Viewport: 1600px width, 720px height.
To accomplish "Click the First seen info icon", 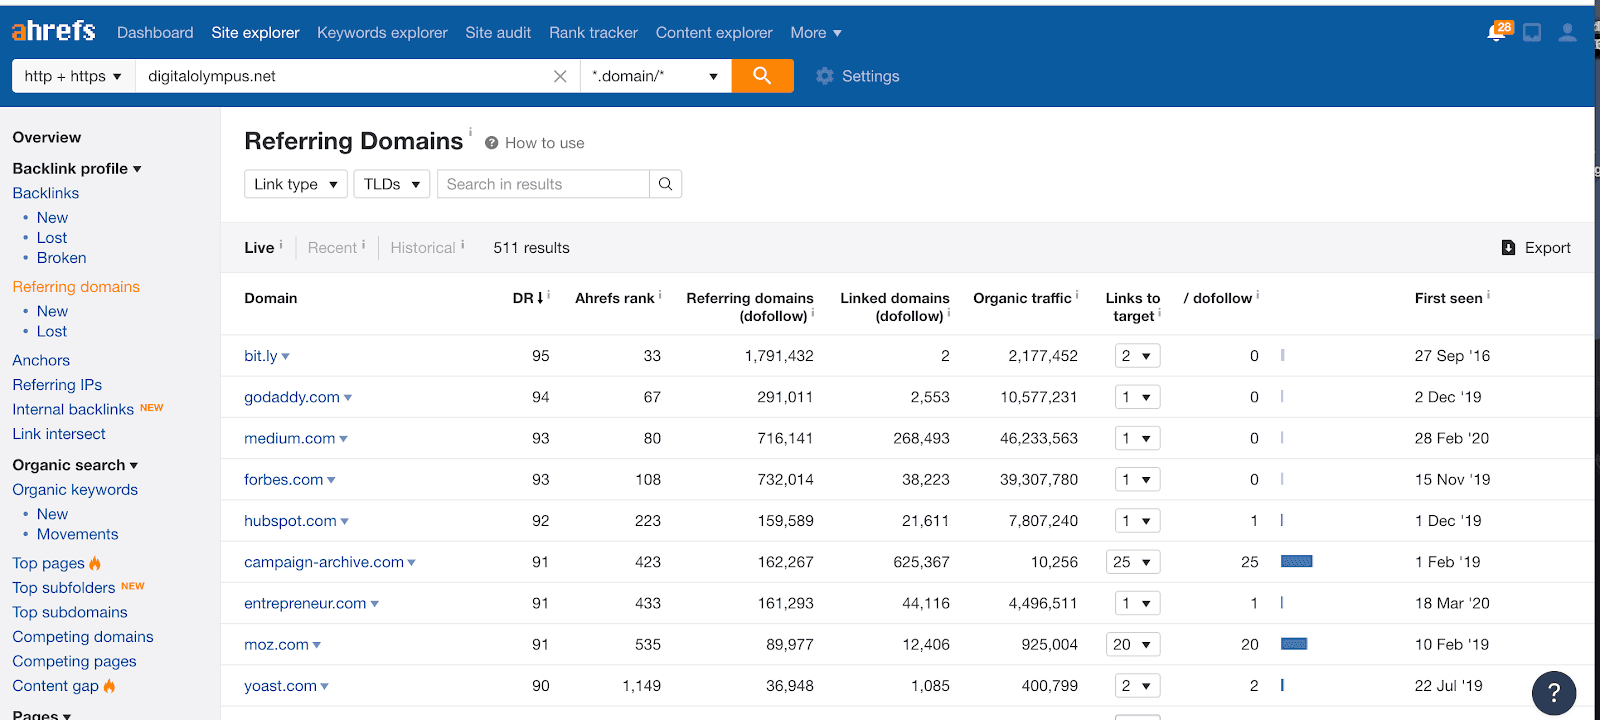I will 1488,295.
